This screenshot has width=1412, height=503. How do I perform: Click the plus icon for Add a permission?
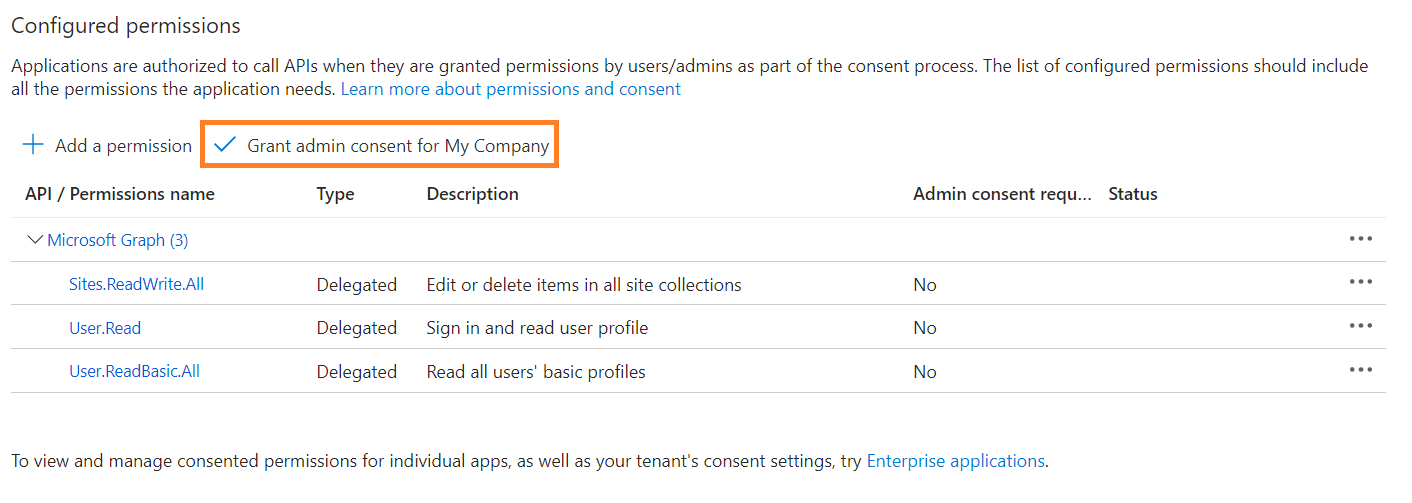(x=33, y=145)
